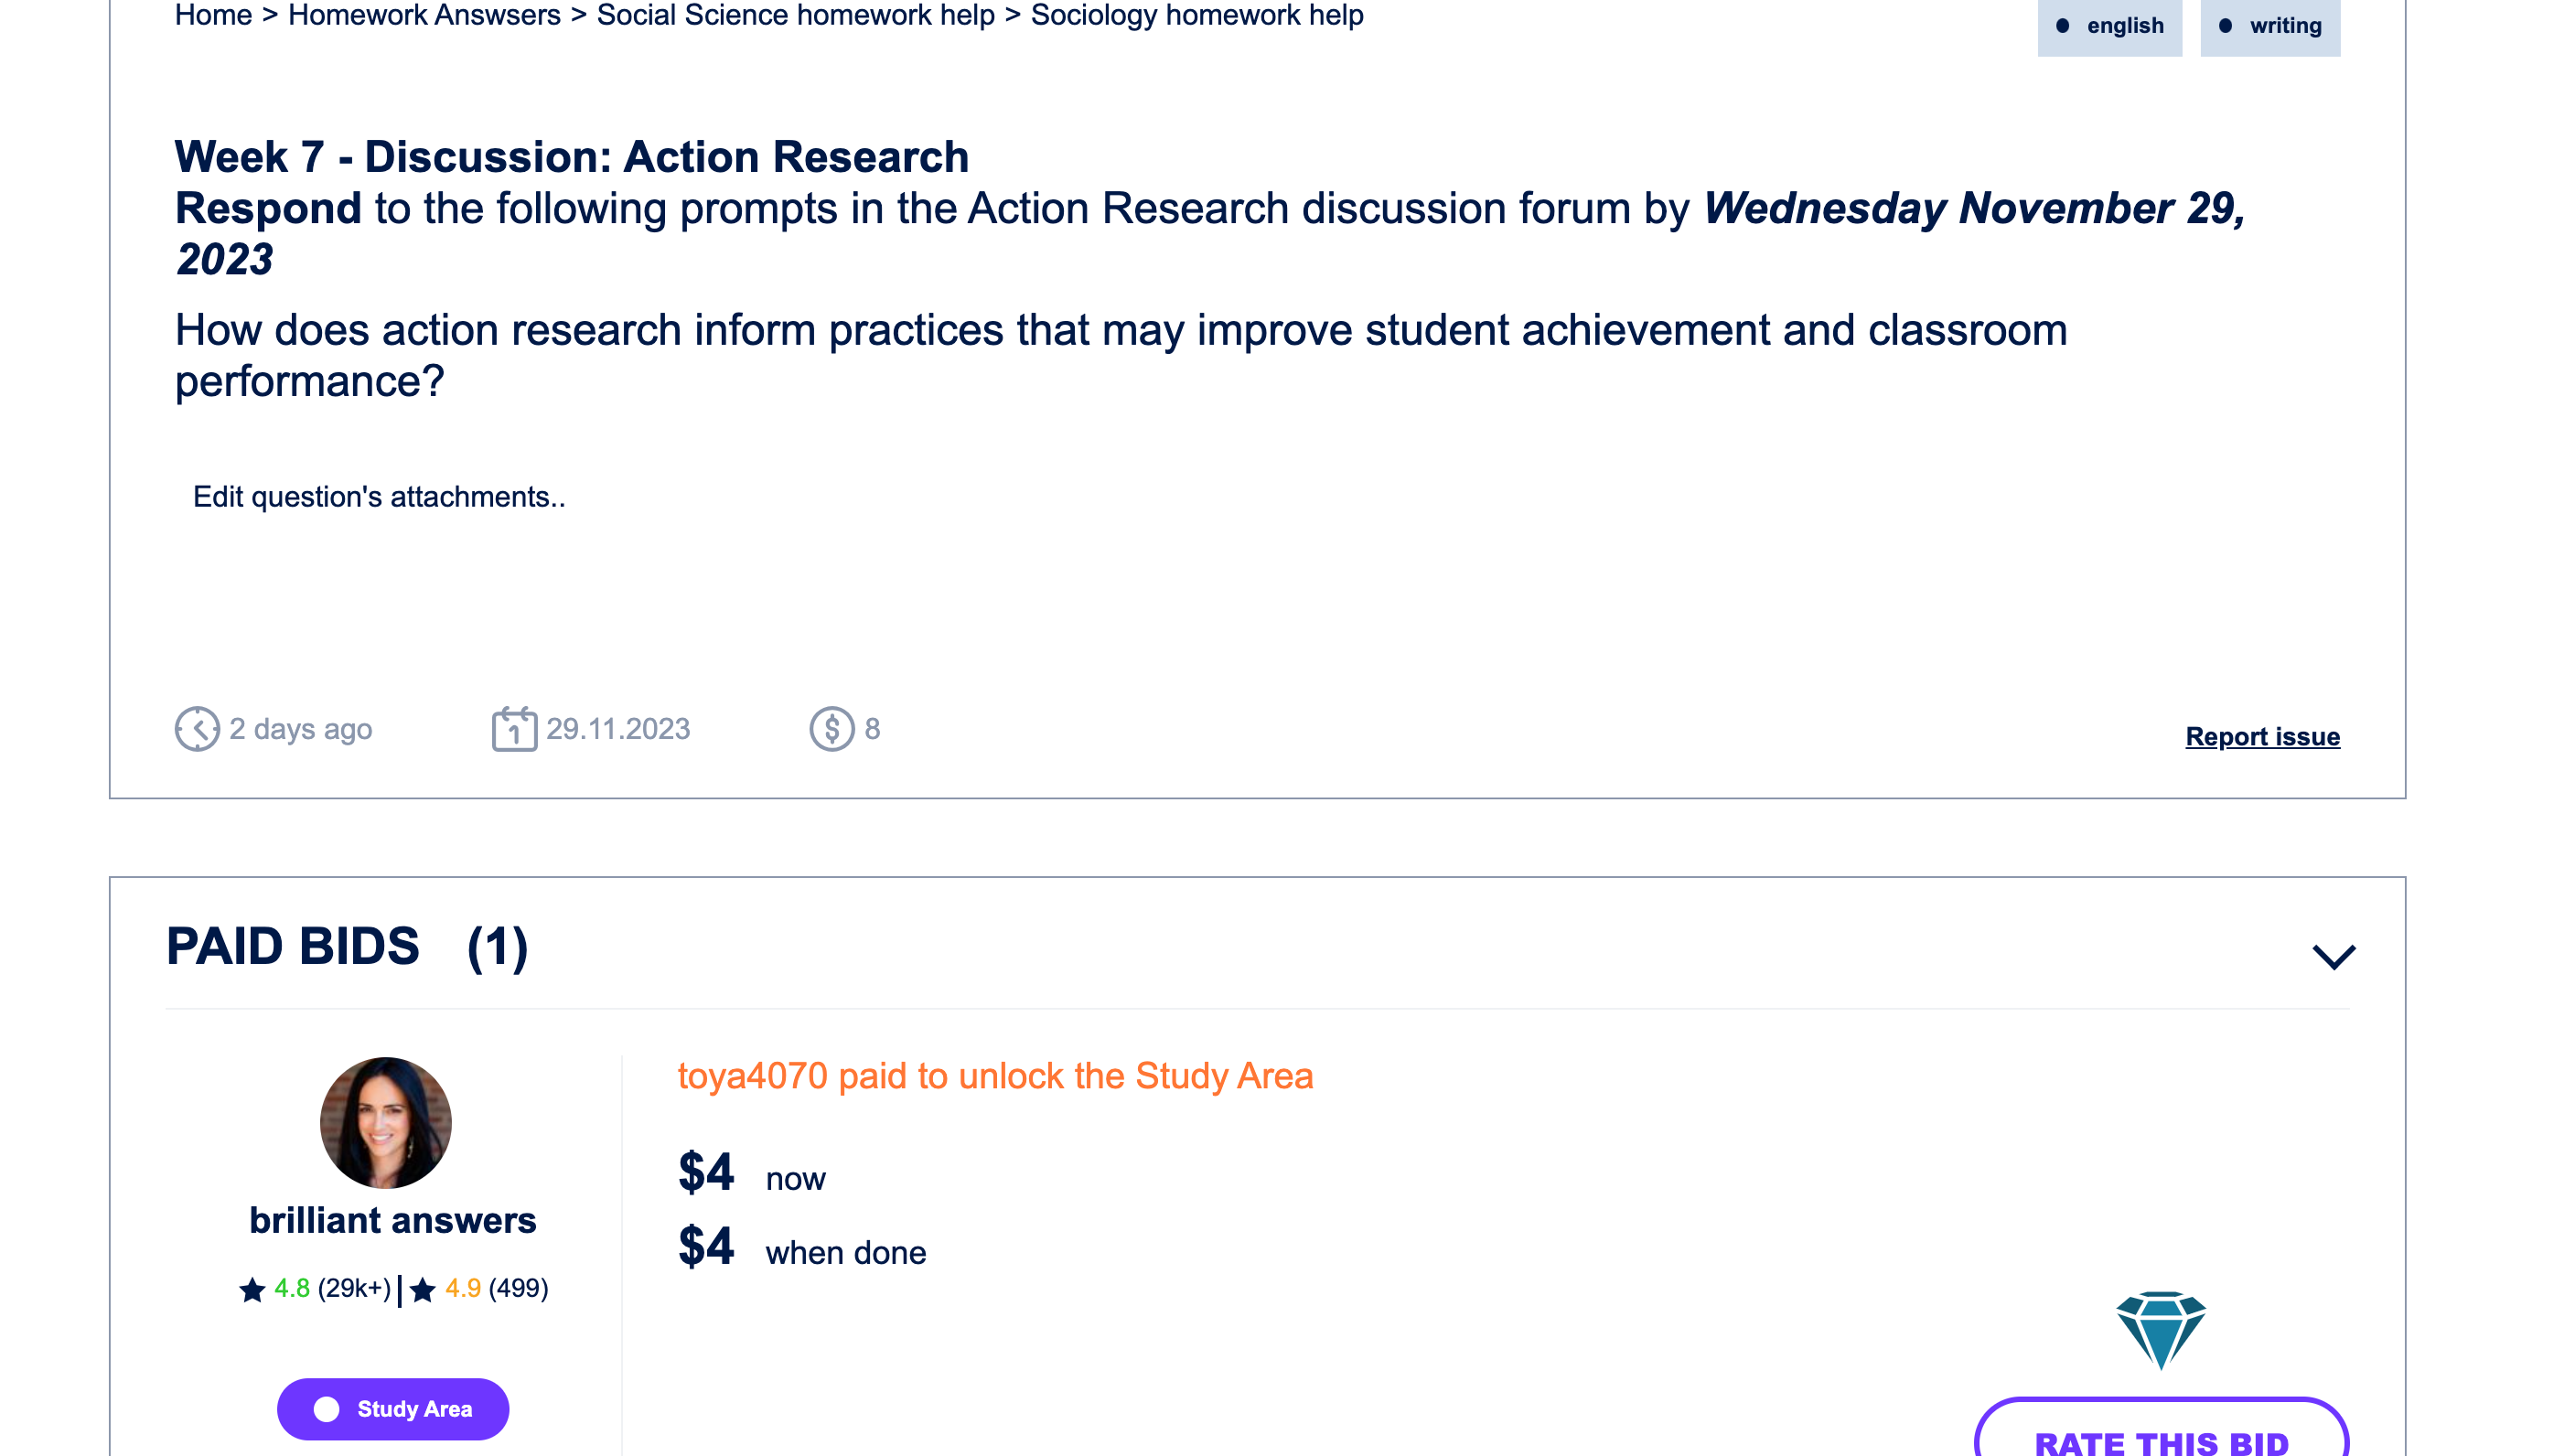The image size is (2575, 1456).
Task: Click the white dot on Study Area button
Action: [x=327, y=1409]
